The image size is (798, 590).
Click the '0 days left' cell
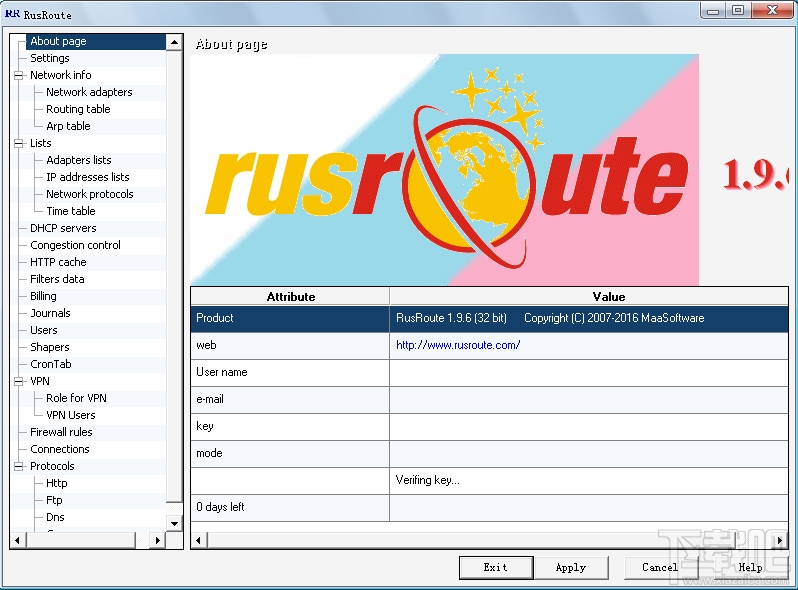point(290,508)
